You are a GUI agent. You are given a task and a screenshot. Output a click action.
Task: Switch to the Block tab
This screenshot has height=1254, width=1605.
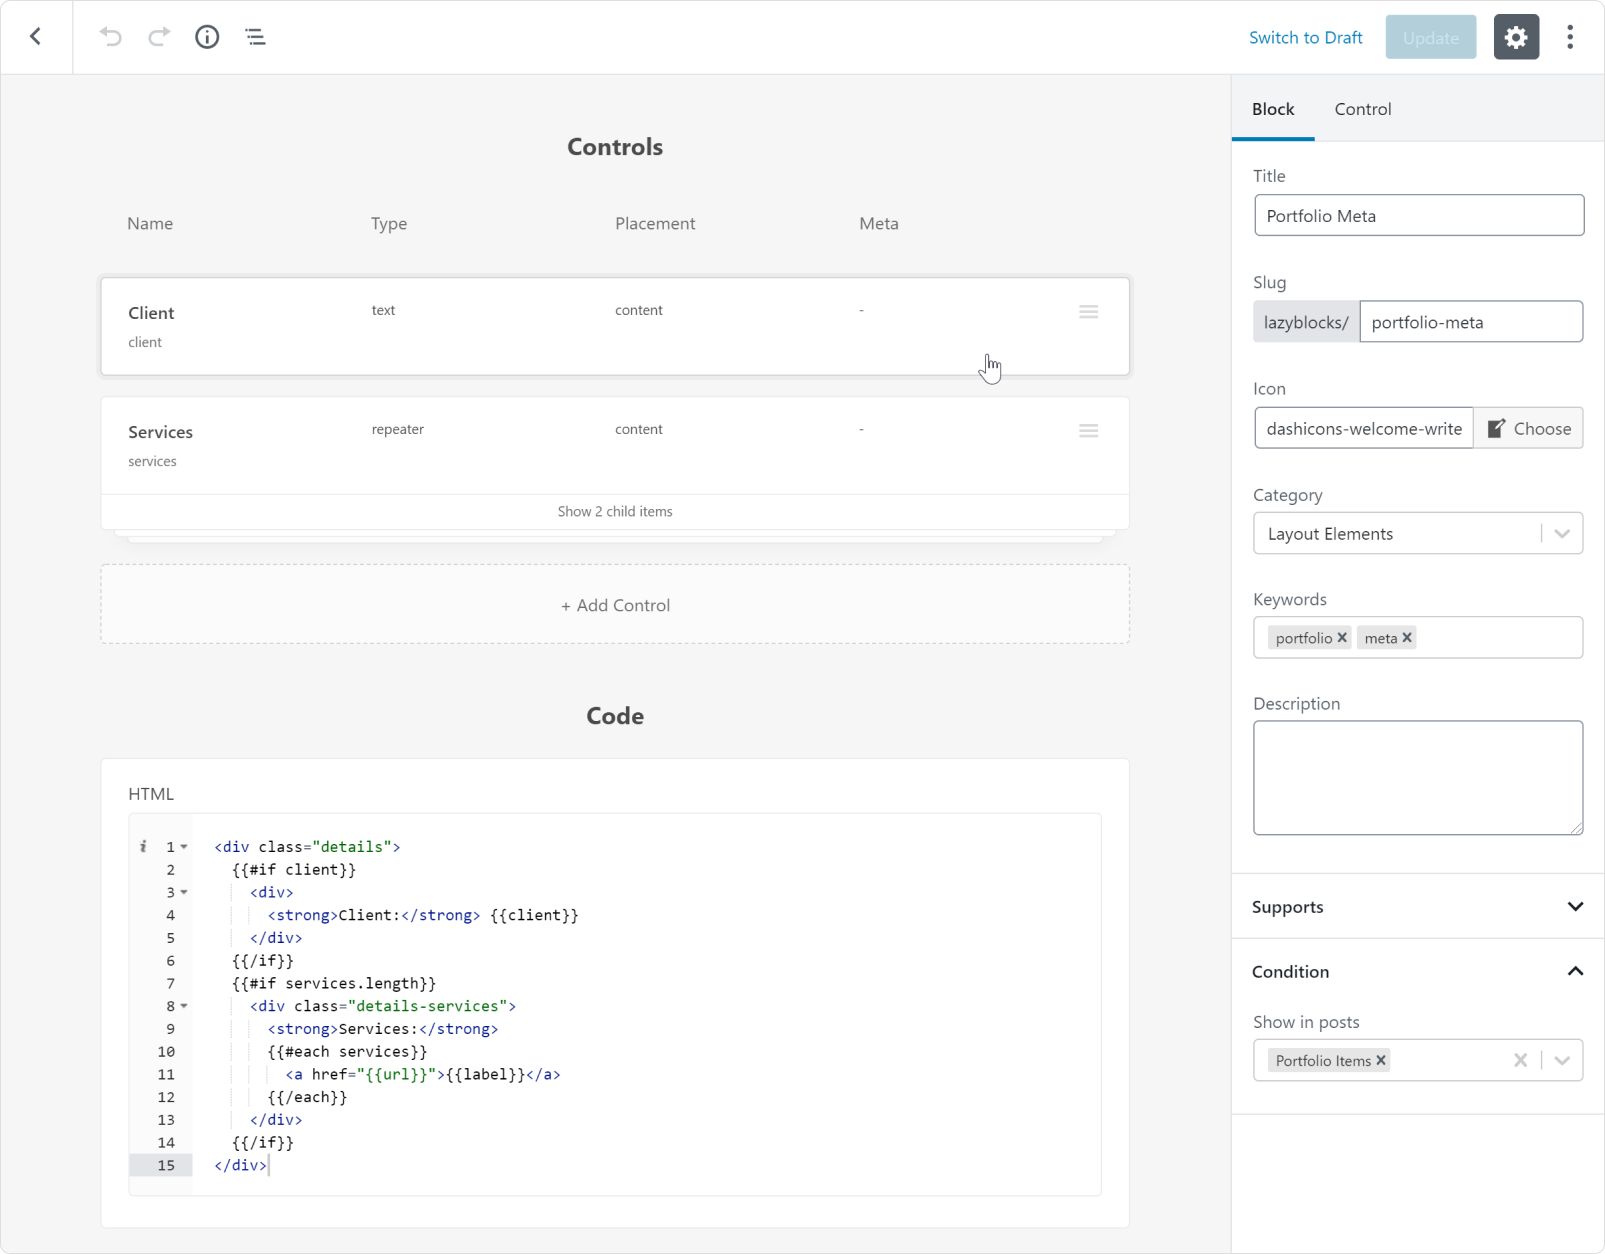click(x=1273, y=109)
